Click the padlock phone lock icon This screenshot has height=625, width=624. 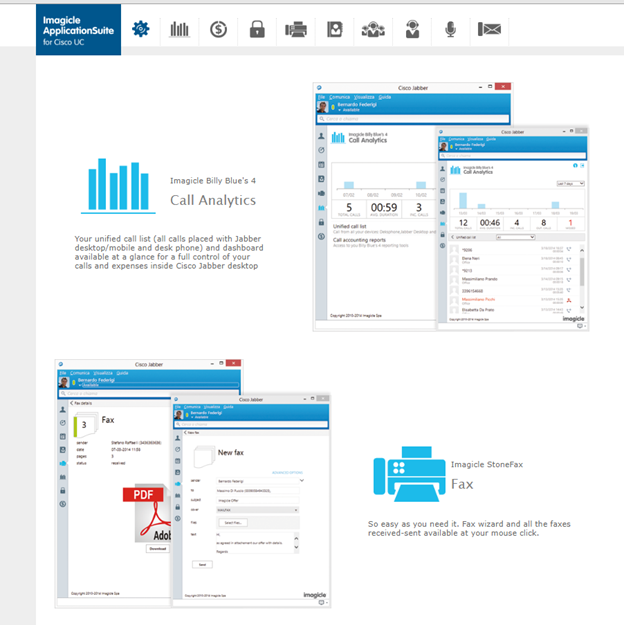pyautogui.click(x=257, y=29)
